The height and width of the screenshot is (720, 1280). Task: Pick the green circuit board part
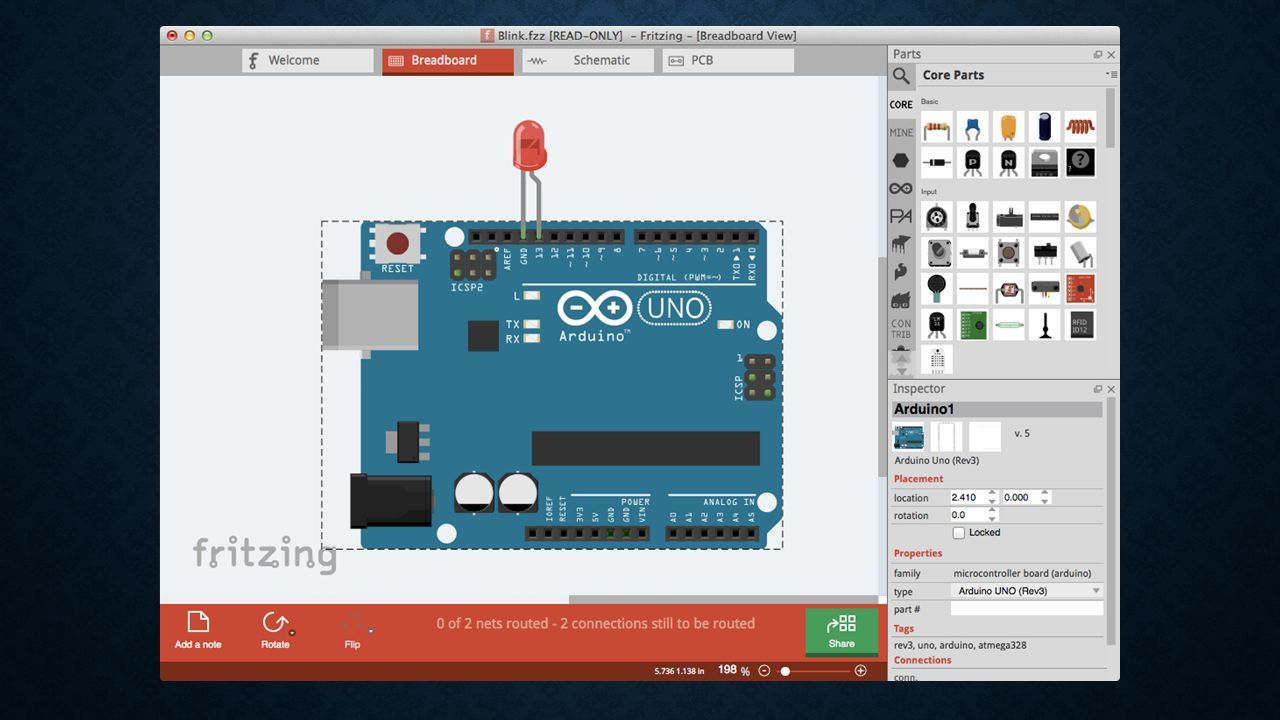973,324
